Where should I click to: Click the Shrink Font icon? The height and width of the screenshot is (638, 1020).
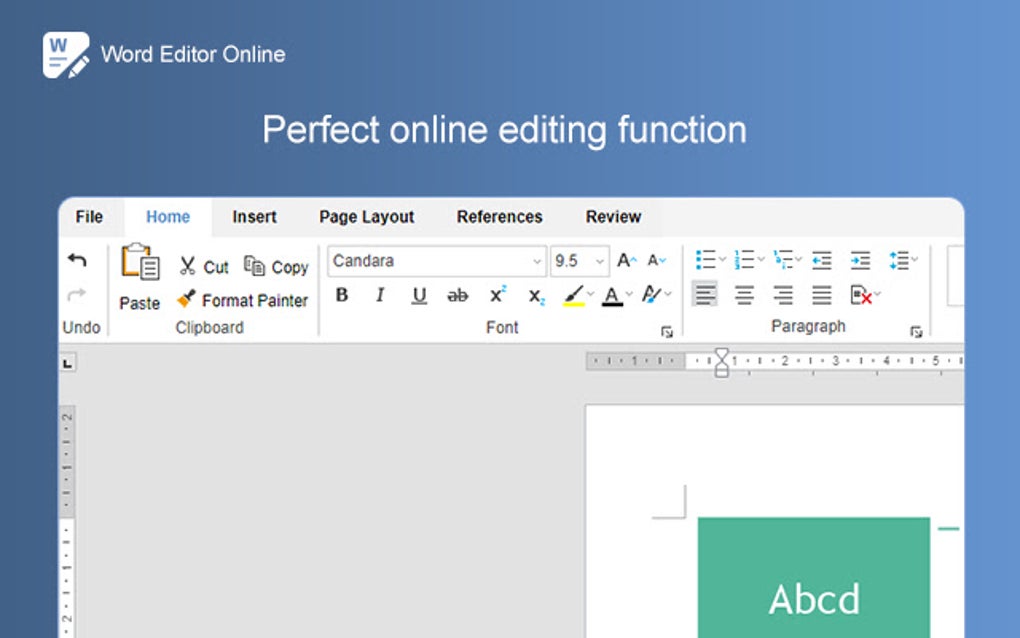[657, 261]
